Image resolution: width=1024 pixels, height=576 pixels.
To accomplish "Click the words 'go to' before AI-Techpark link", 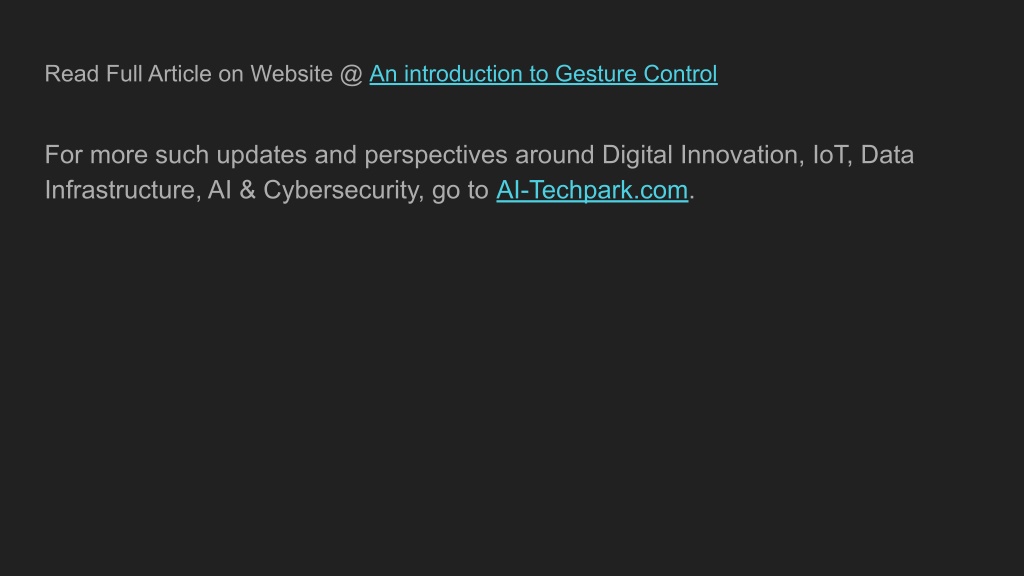I will pyautogui.click(x=460, y=191).
